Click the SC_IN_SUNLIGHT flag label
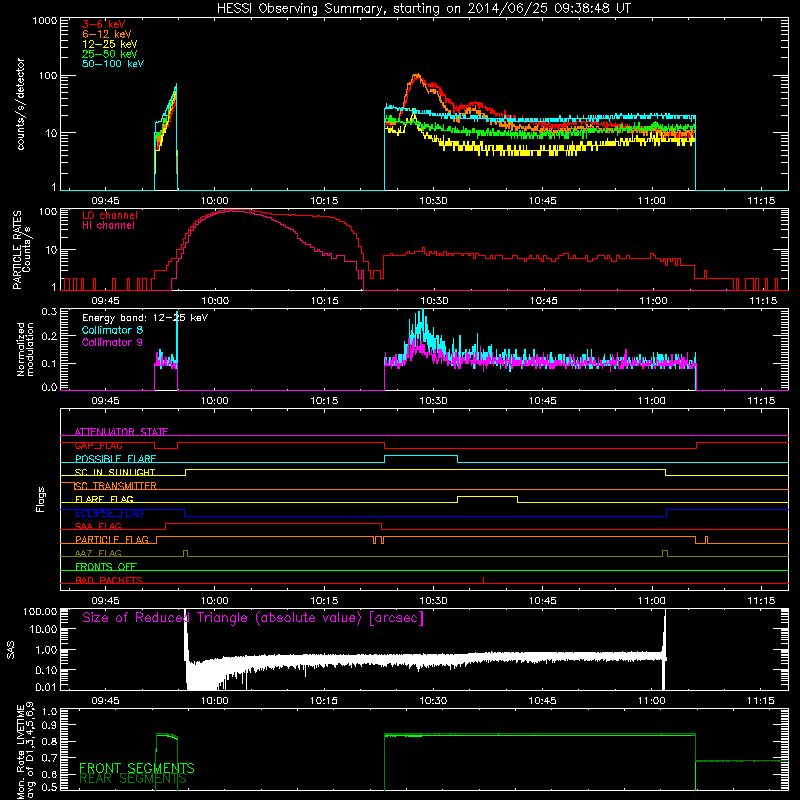Image resolution: width=800 pixels, height=800 pixels. [115, 472]
